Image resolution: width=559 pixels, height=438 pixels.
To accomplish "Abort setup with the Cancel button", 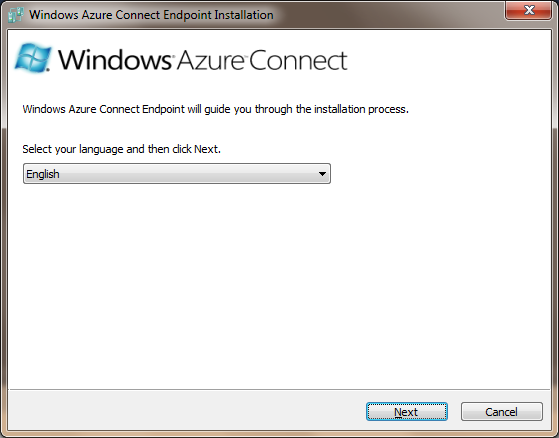I will [502, 412].
